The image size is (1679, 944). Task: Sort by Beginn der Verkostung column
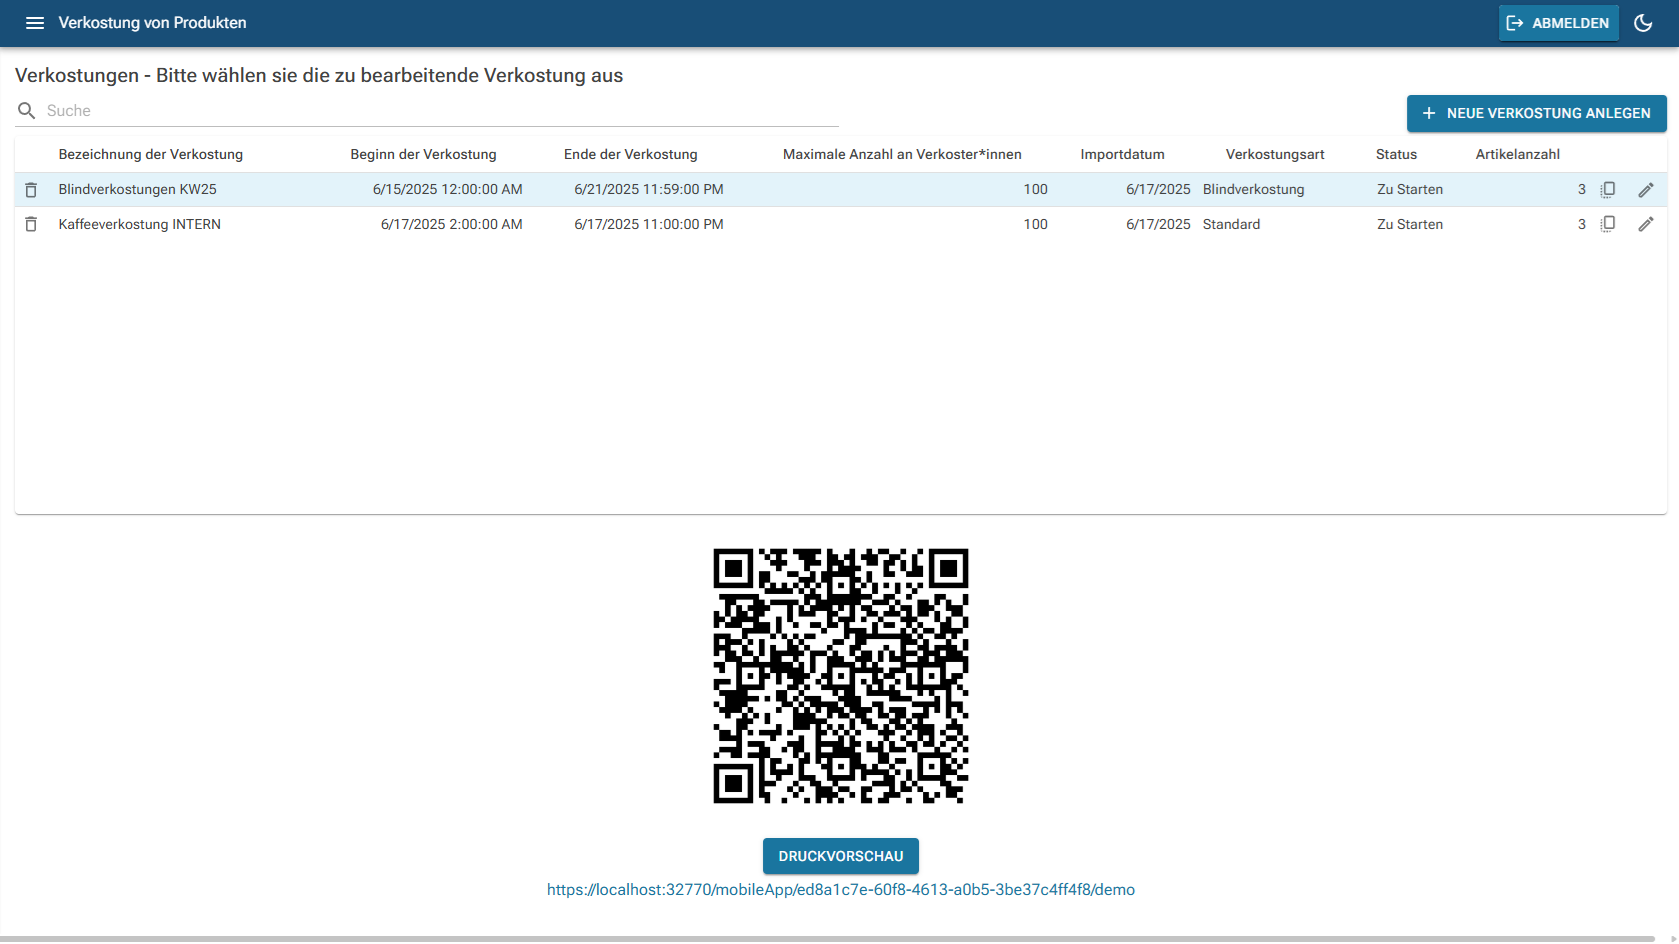[x=423, y=155]
